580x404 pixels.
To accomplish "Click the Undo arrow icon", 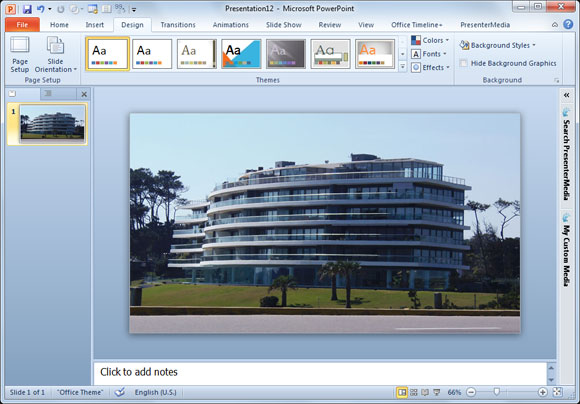I will pos(41,9).
